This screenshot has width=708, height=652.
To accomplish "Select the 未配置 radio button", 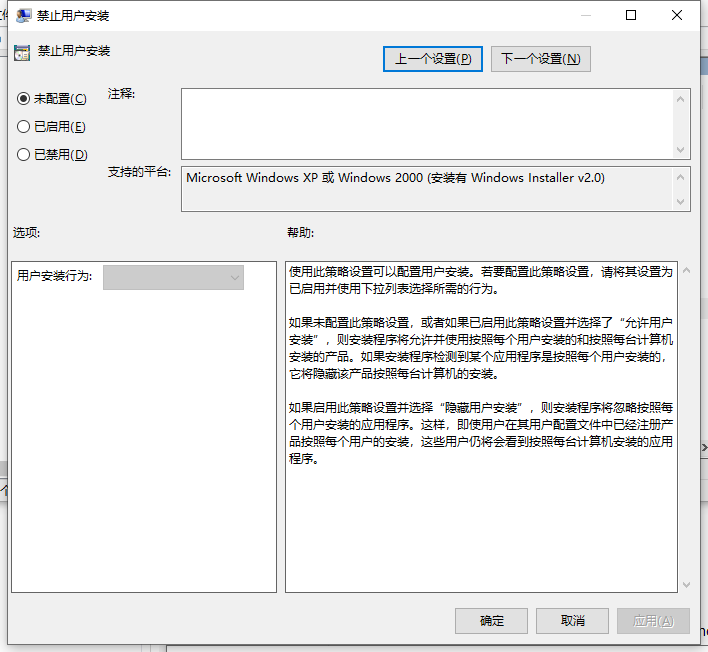I will click(x=24, y=99).
